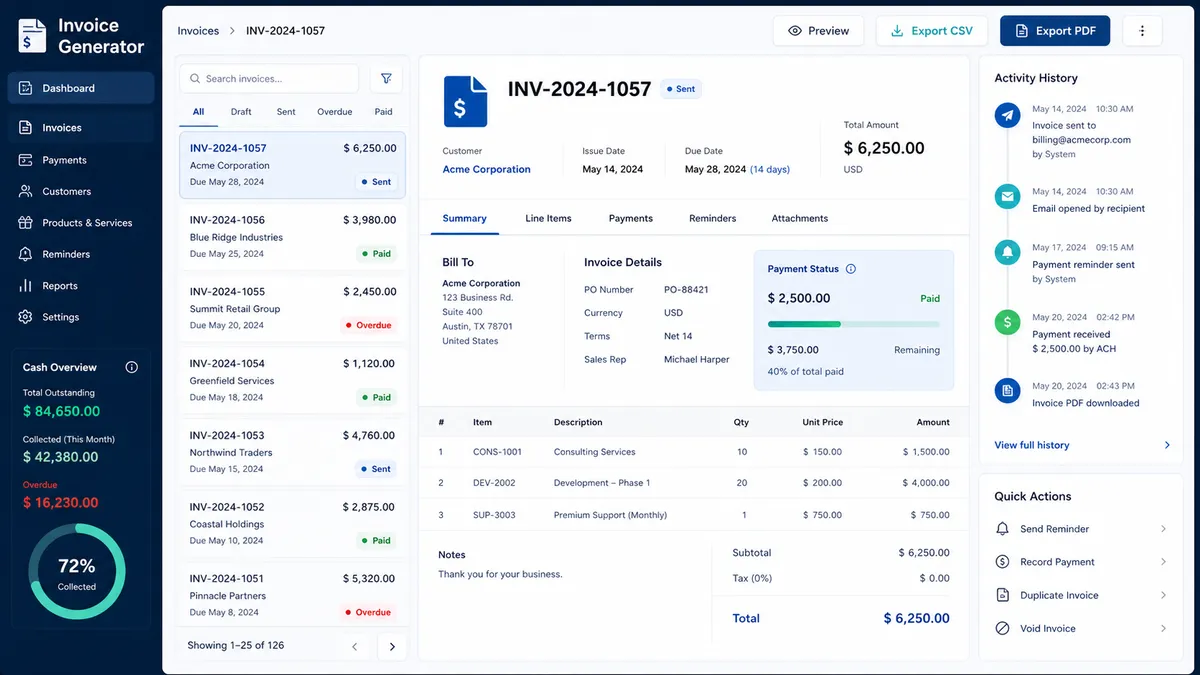
Task: Open invoice INV-2024-1054 Greenfield Services
Action: click(x=293, y=380)
